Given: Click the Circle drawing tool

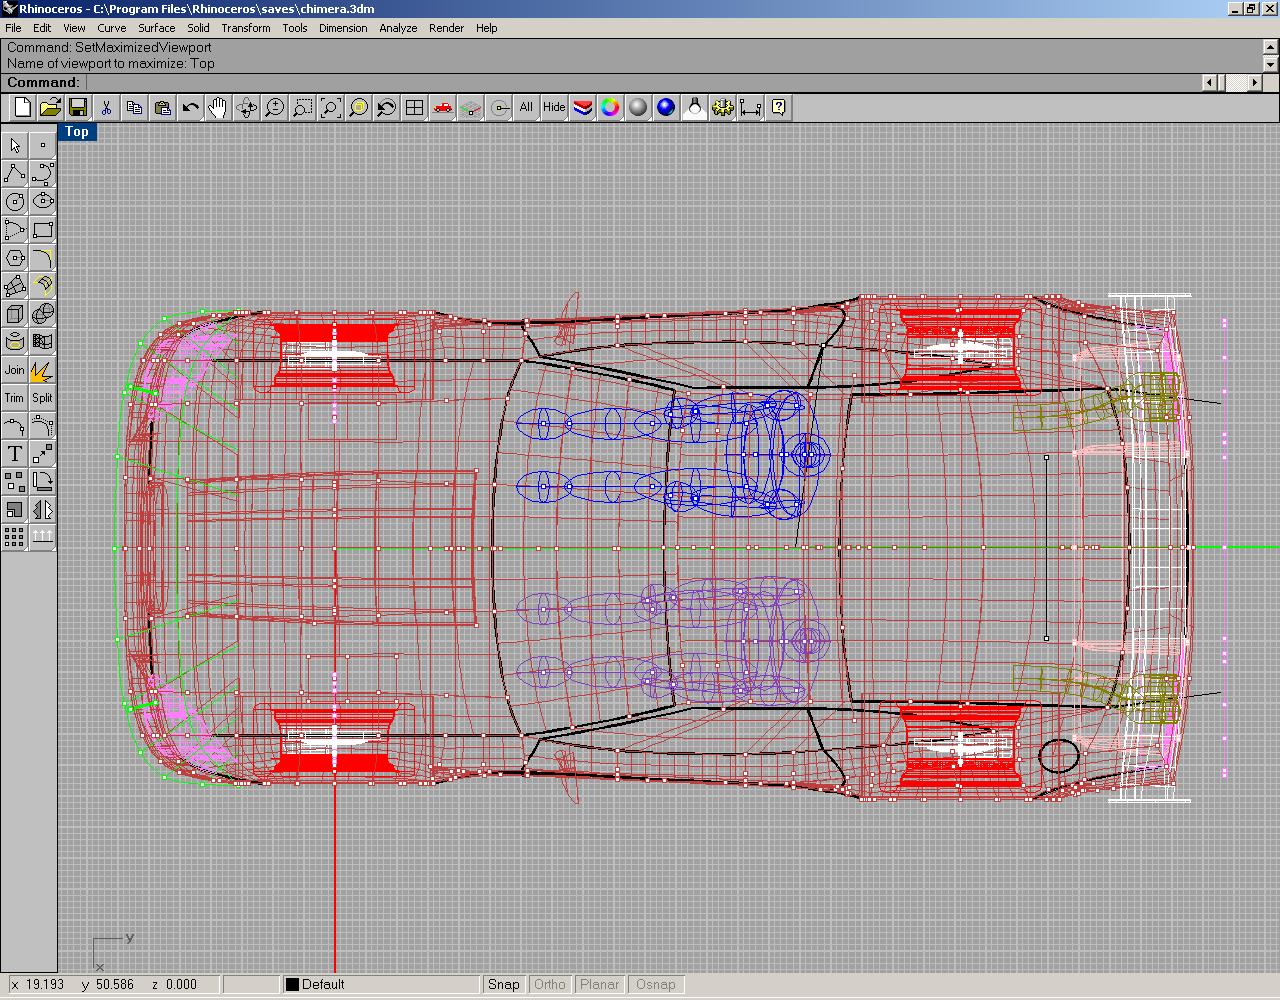Looking at the screenshot, I should (x=14, y=203).
